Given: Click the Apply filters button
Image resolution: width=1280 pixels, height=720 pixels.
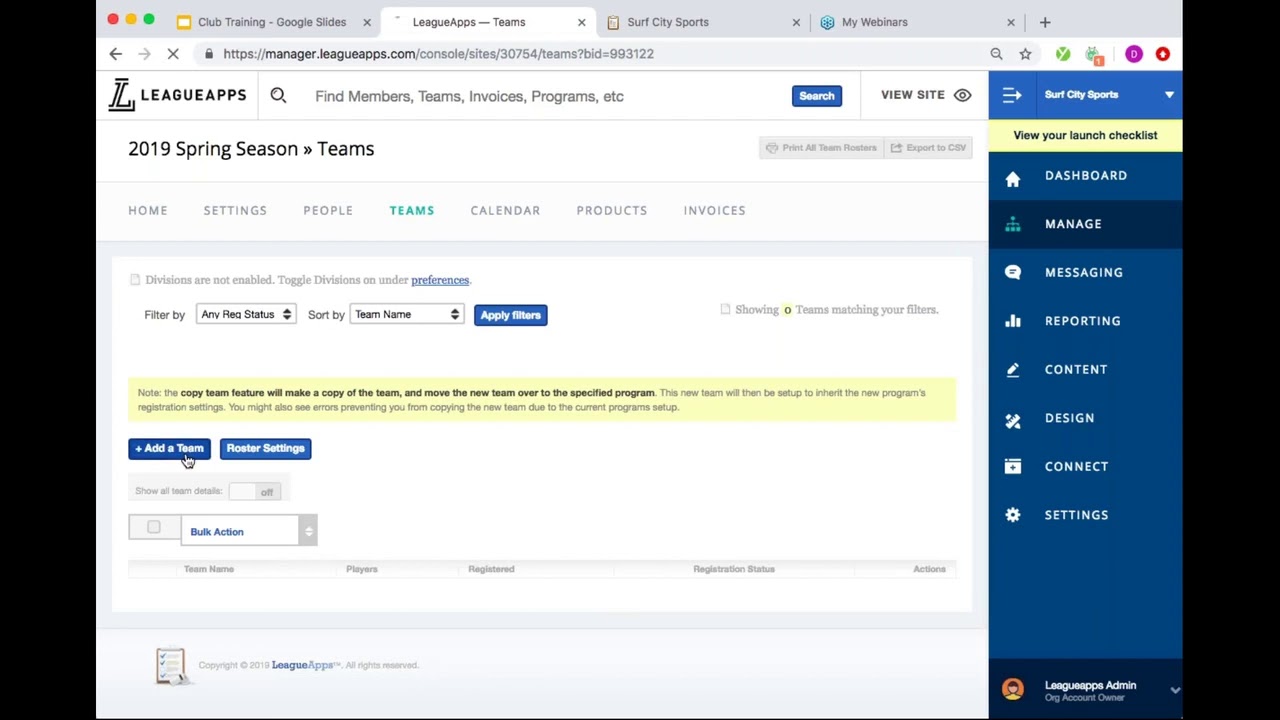Looking at the screenshot, I should pyautogui.click(x=510, y=315).
